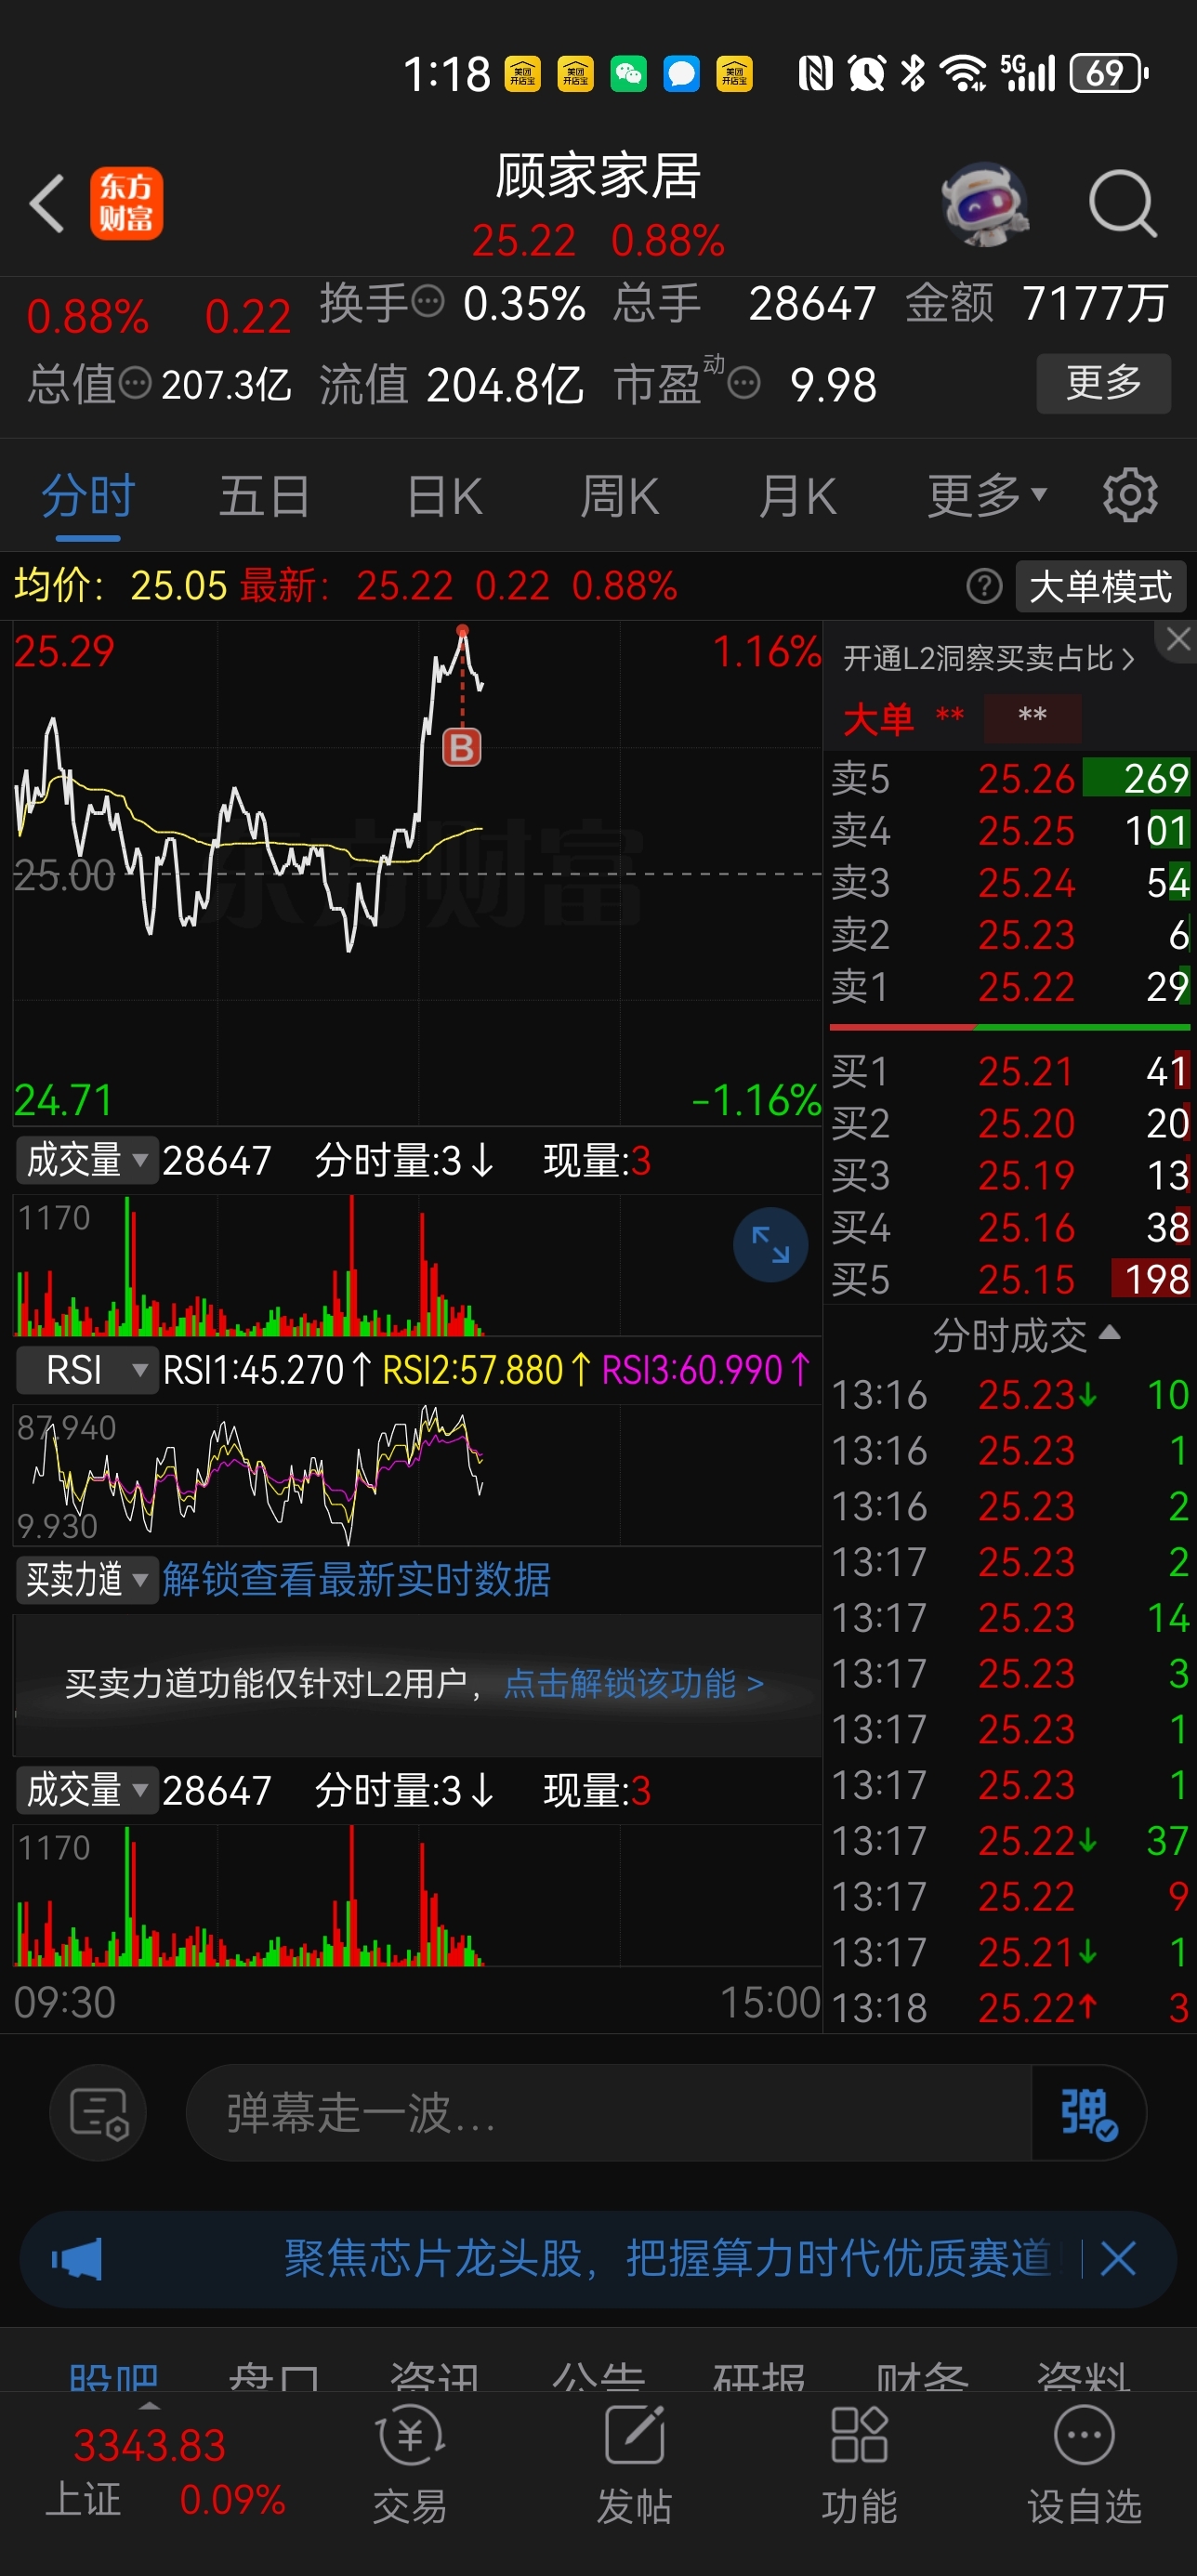
Task: Expand chart to fullscreen
Action: coord(770,1244)
